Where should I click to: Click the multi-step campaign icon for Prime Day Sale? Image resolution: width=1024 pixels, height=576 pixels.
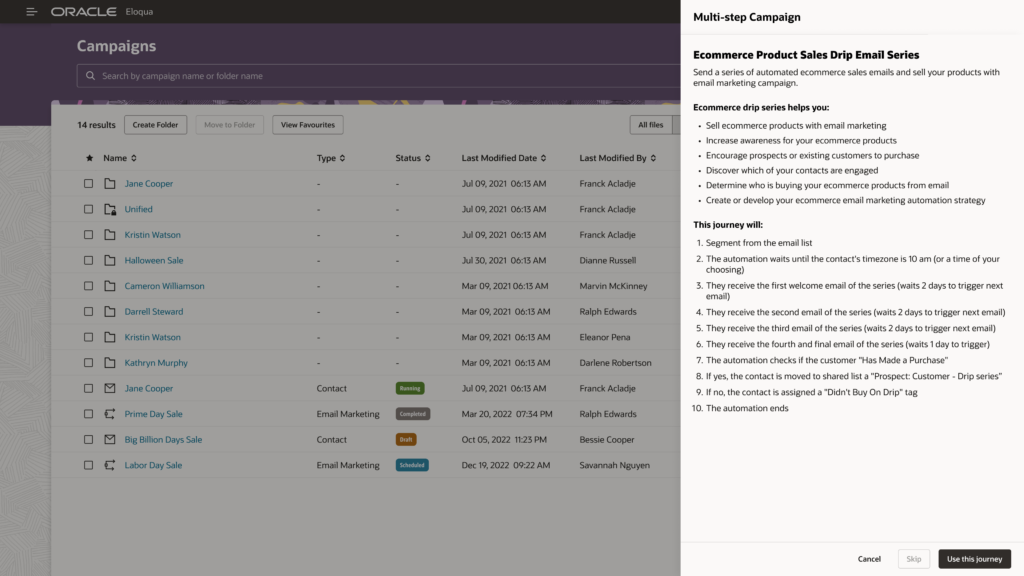110,414
